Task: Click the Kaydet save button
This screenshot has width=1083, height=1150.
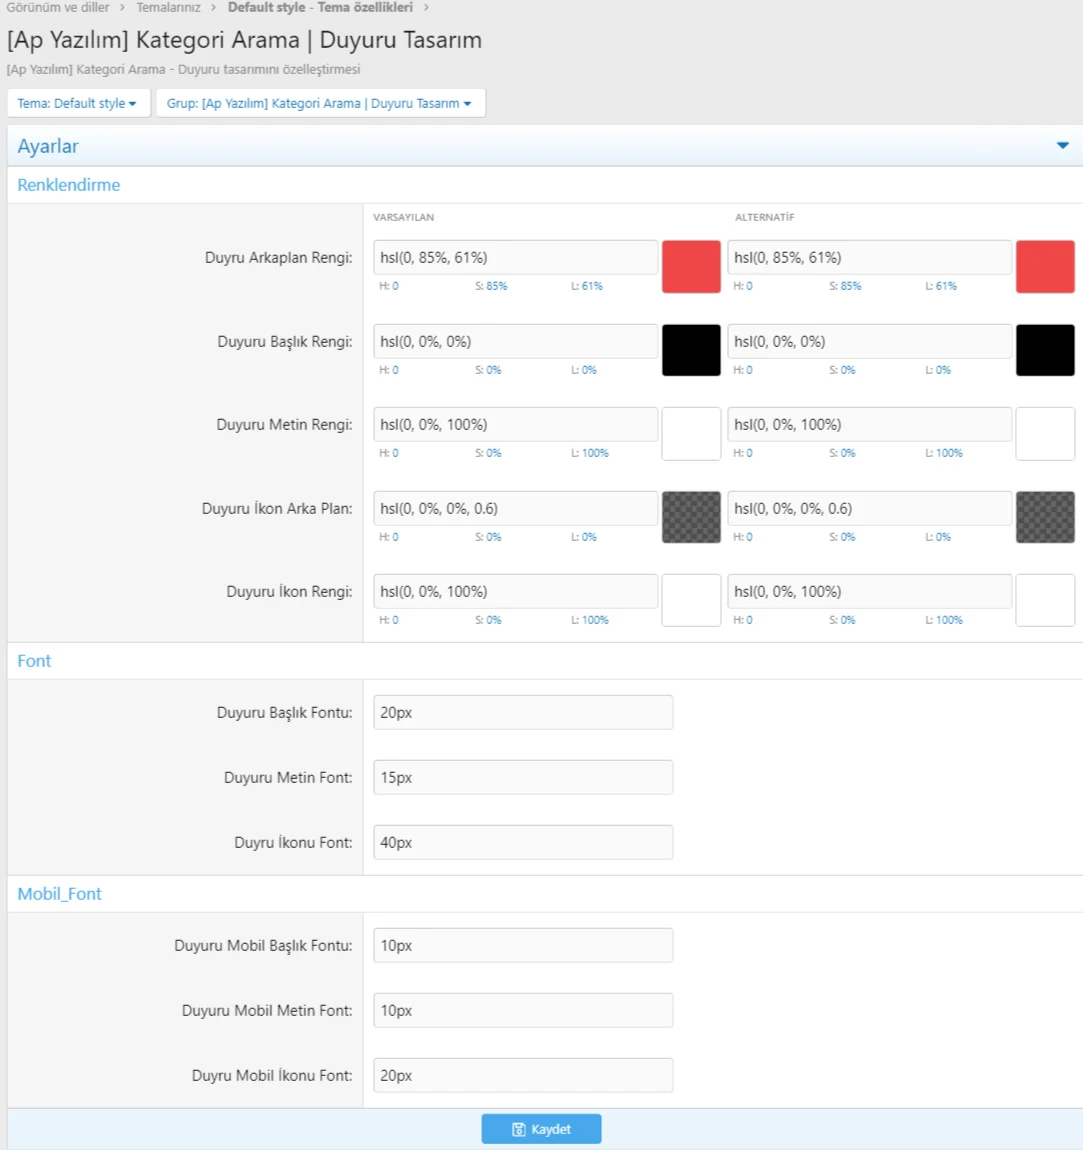Action: click(541, 1129)
